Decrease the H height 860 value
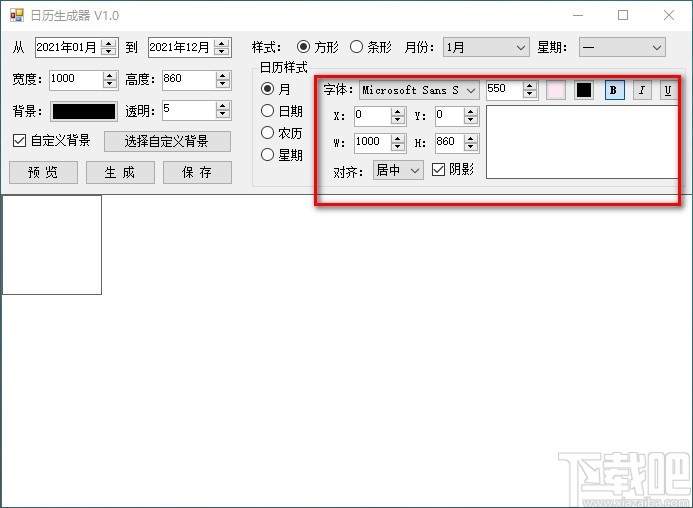This screenshot has width=693, height=508. [471, 146]
